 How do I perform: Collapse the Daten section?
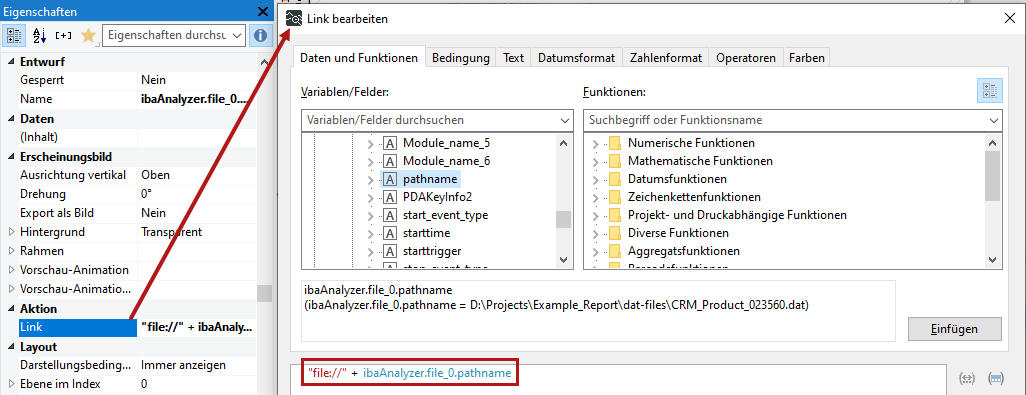(10, 119)
